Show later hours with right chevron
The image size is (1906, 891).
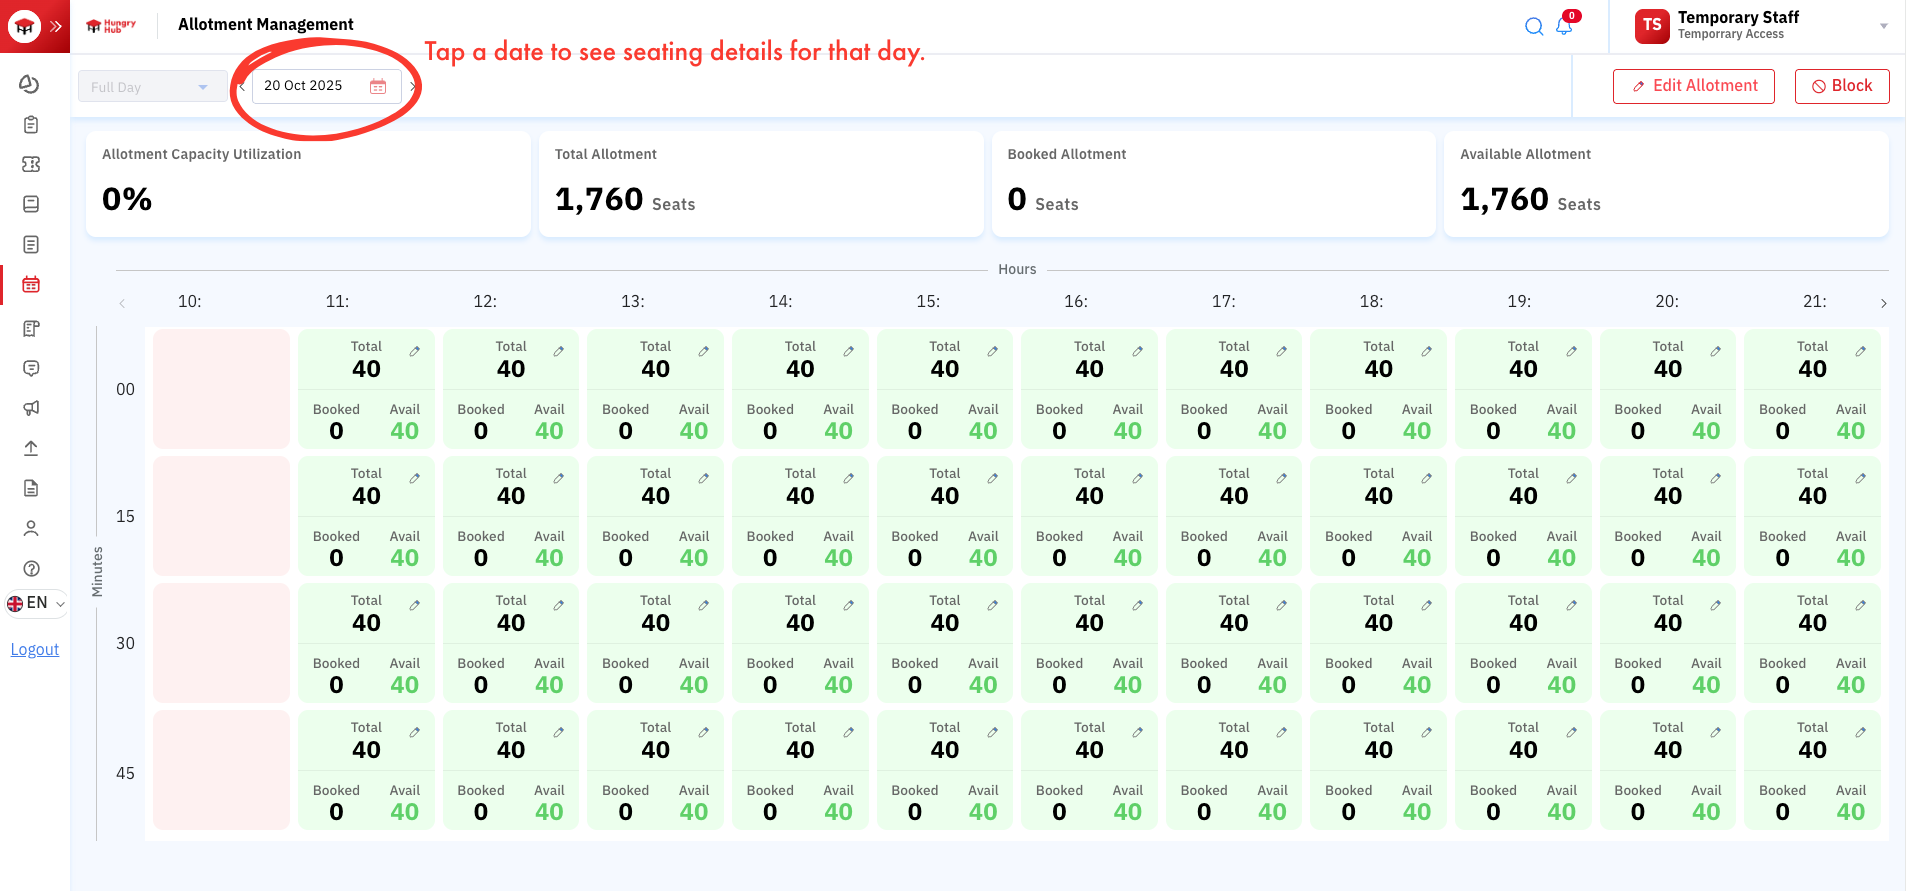1883,303
